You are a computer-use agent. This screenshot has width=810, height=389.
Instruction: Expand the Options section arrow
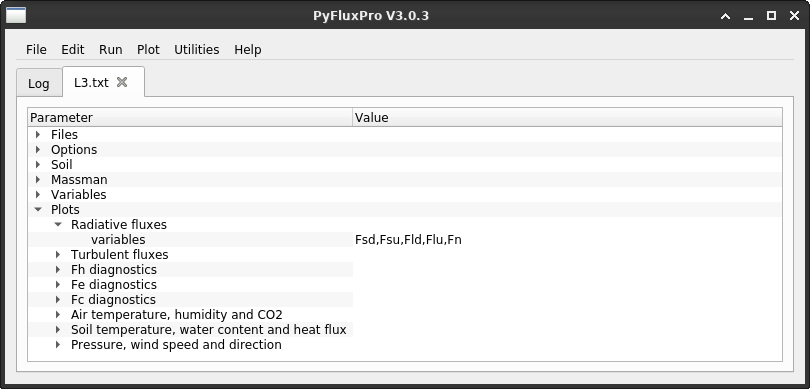point(38,150)
